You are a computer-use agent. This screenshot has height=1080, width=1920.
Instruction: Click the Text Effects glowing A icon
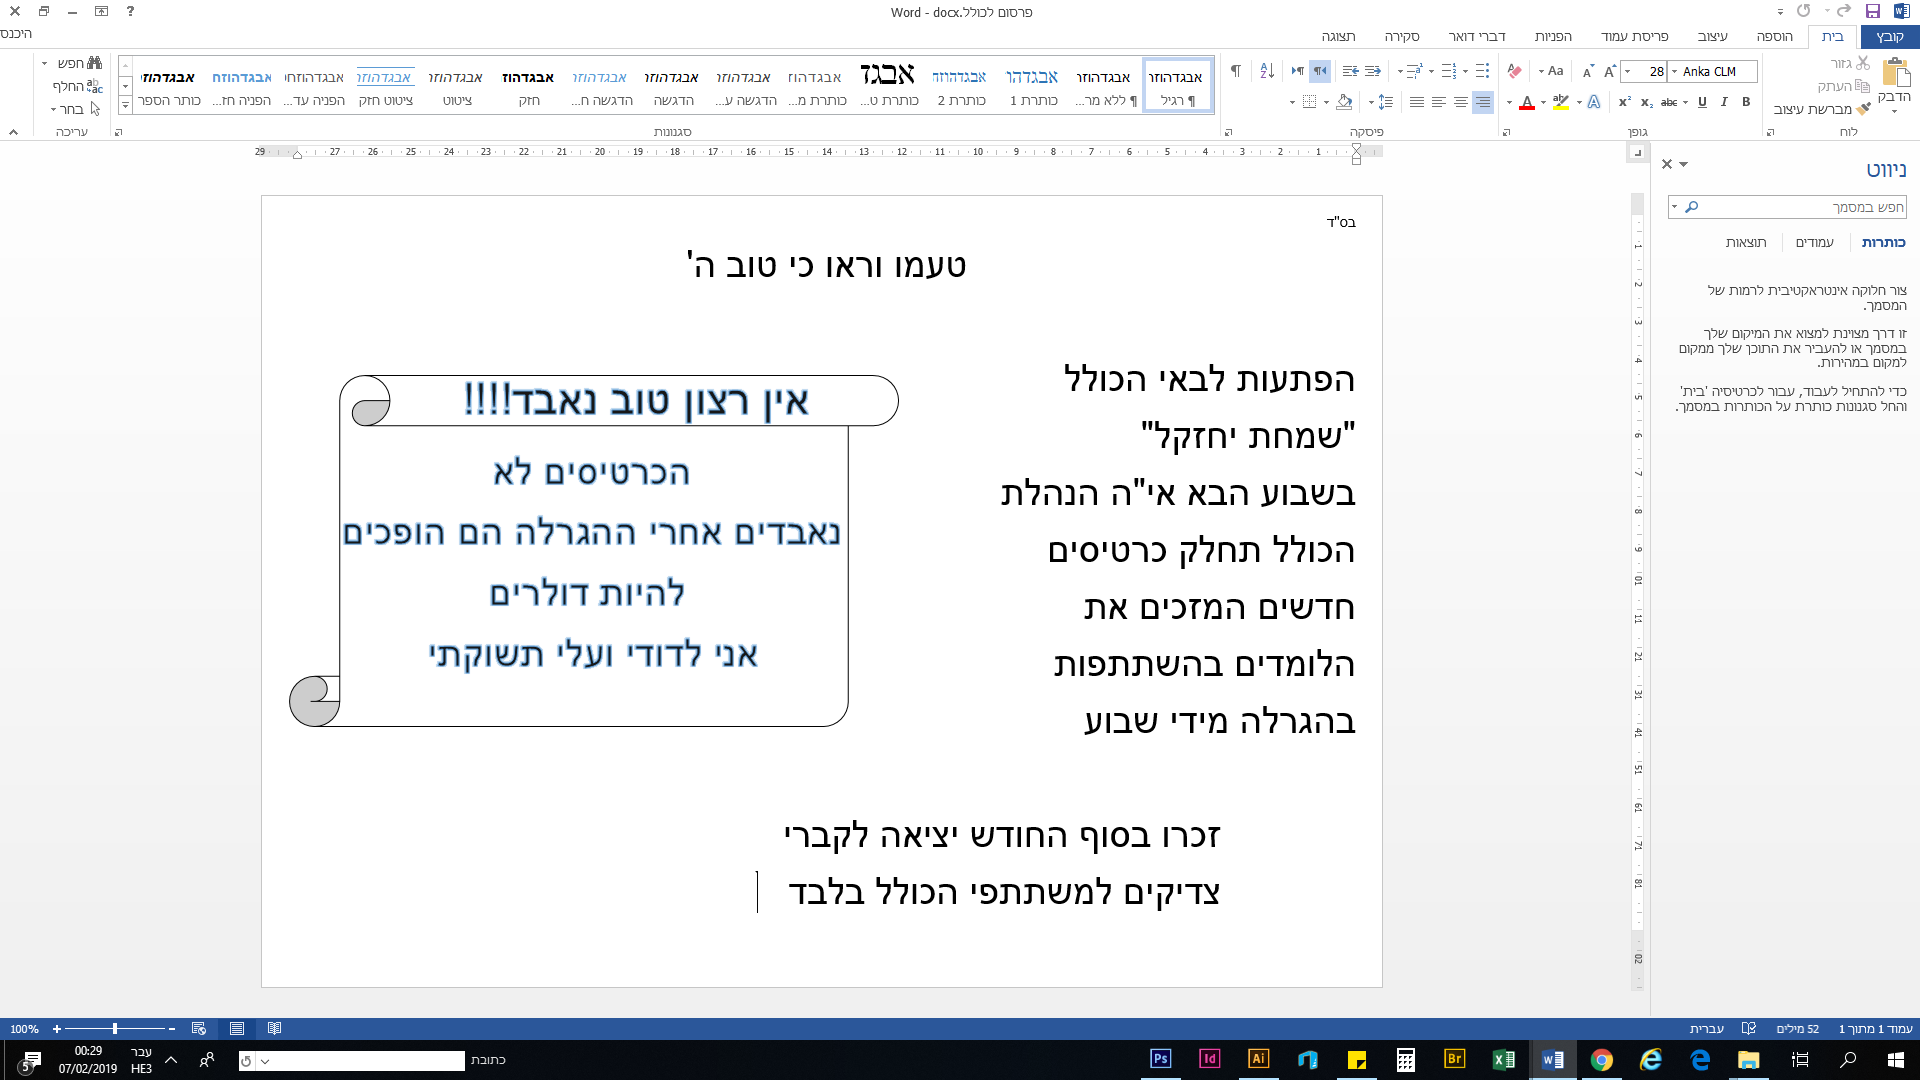(1594, 102)
